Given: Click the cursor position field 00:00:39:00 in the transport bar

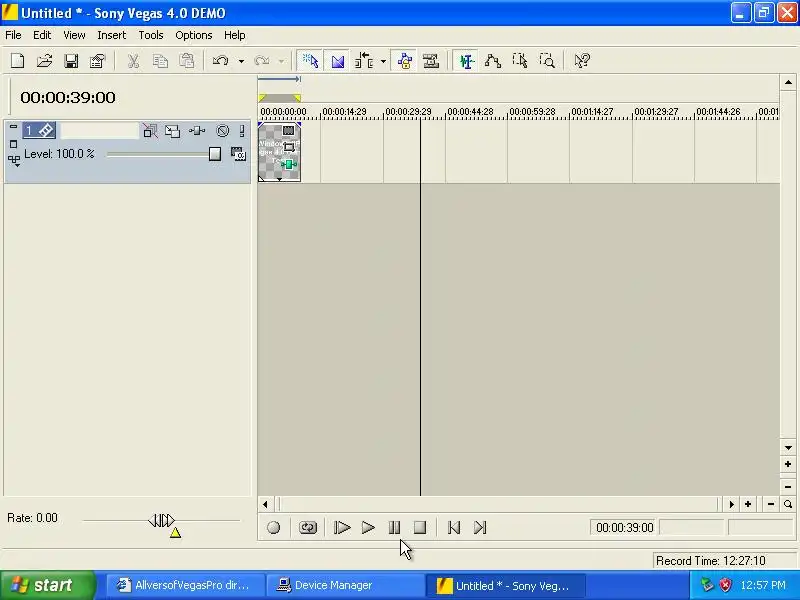Looking at the screenshot, I should [x=624, y=528].
